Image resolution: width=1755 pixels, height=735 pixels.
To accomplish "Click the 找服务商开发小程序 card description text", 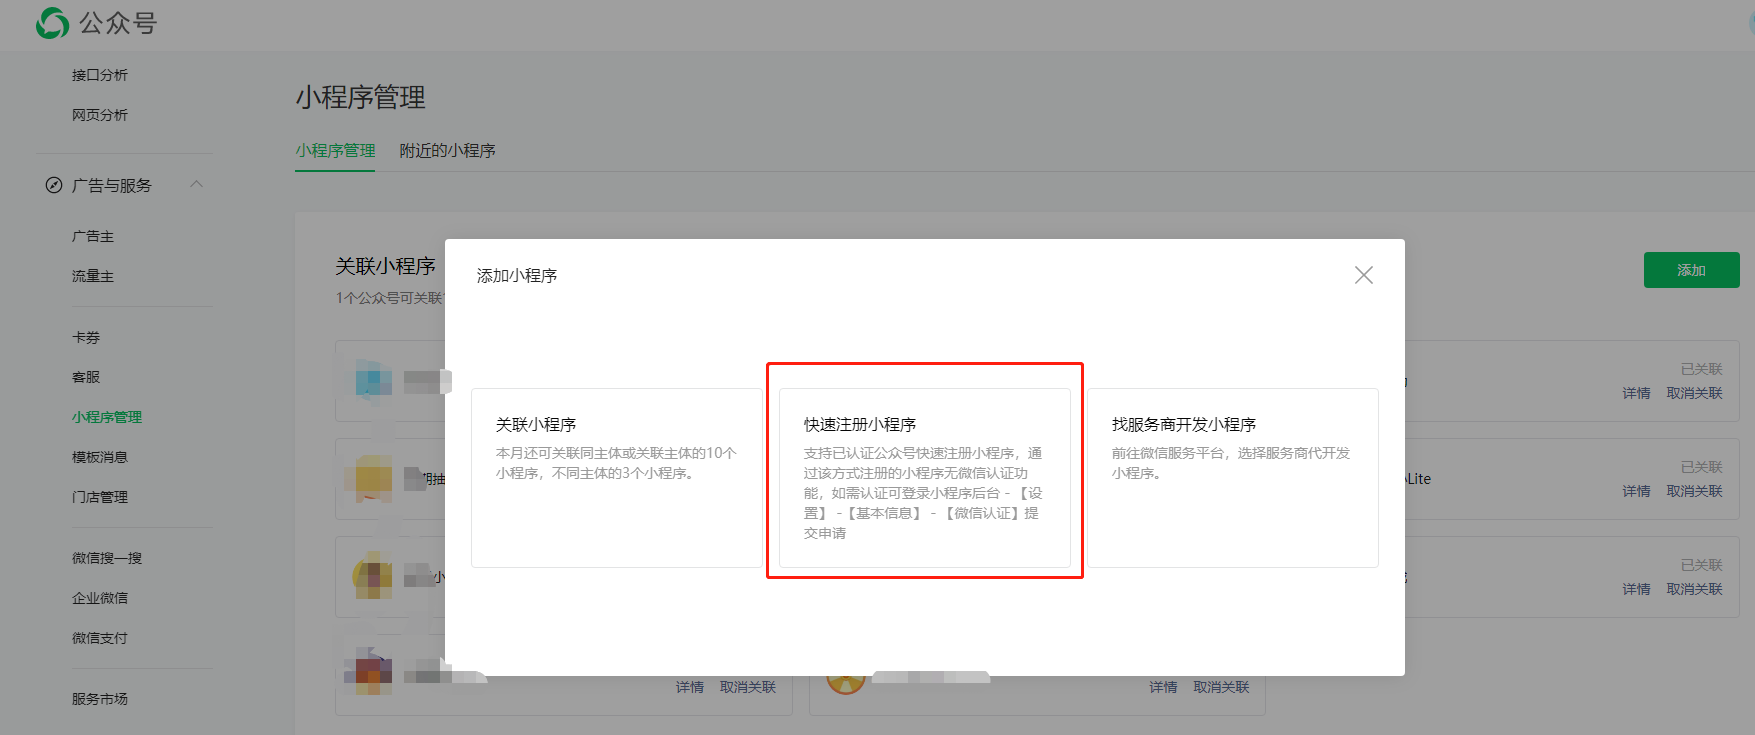I will (1231, 463).
